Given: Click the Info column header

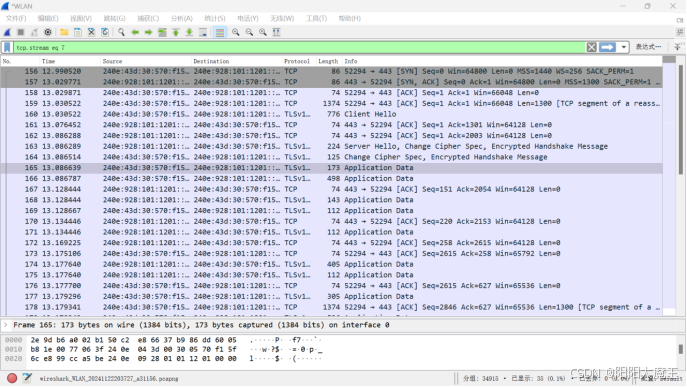Looking at the screenshot, I should 502,61.
